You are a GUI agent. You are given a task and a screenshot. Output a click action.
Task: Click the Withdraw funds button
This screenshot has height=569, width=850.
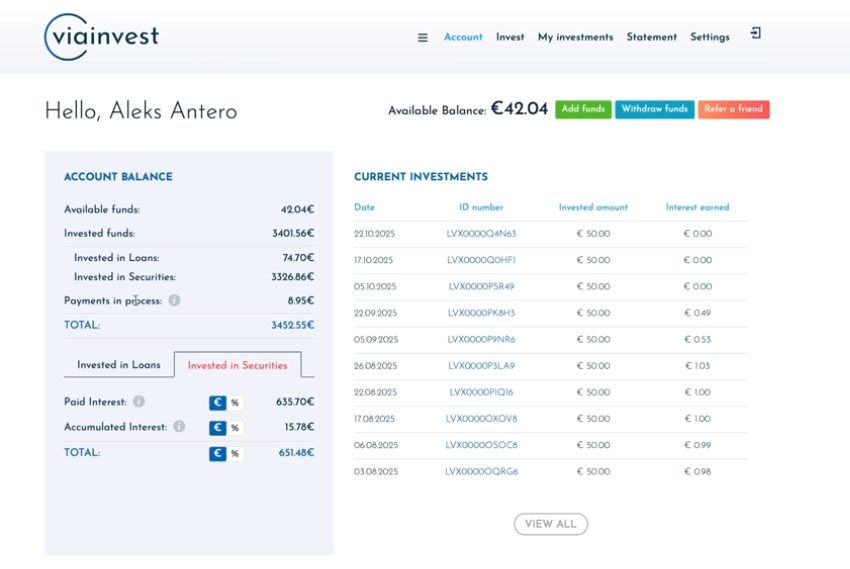pyautogui.click(x=654, y=109)
